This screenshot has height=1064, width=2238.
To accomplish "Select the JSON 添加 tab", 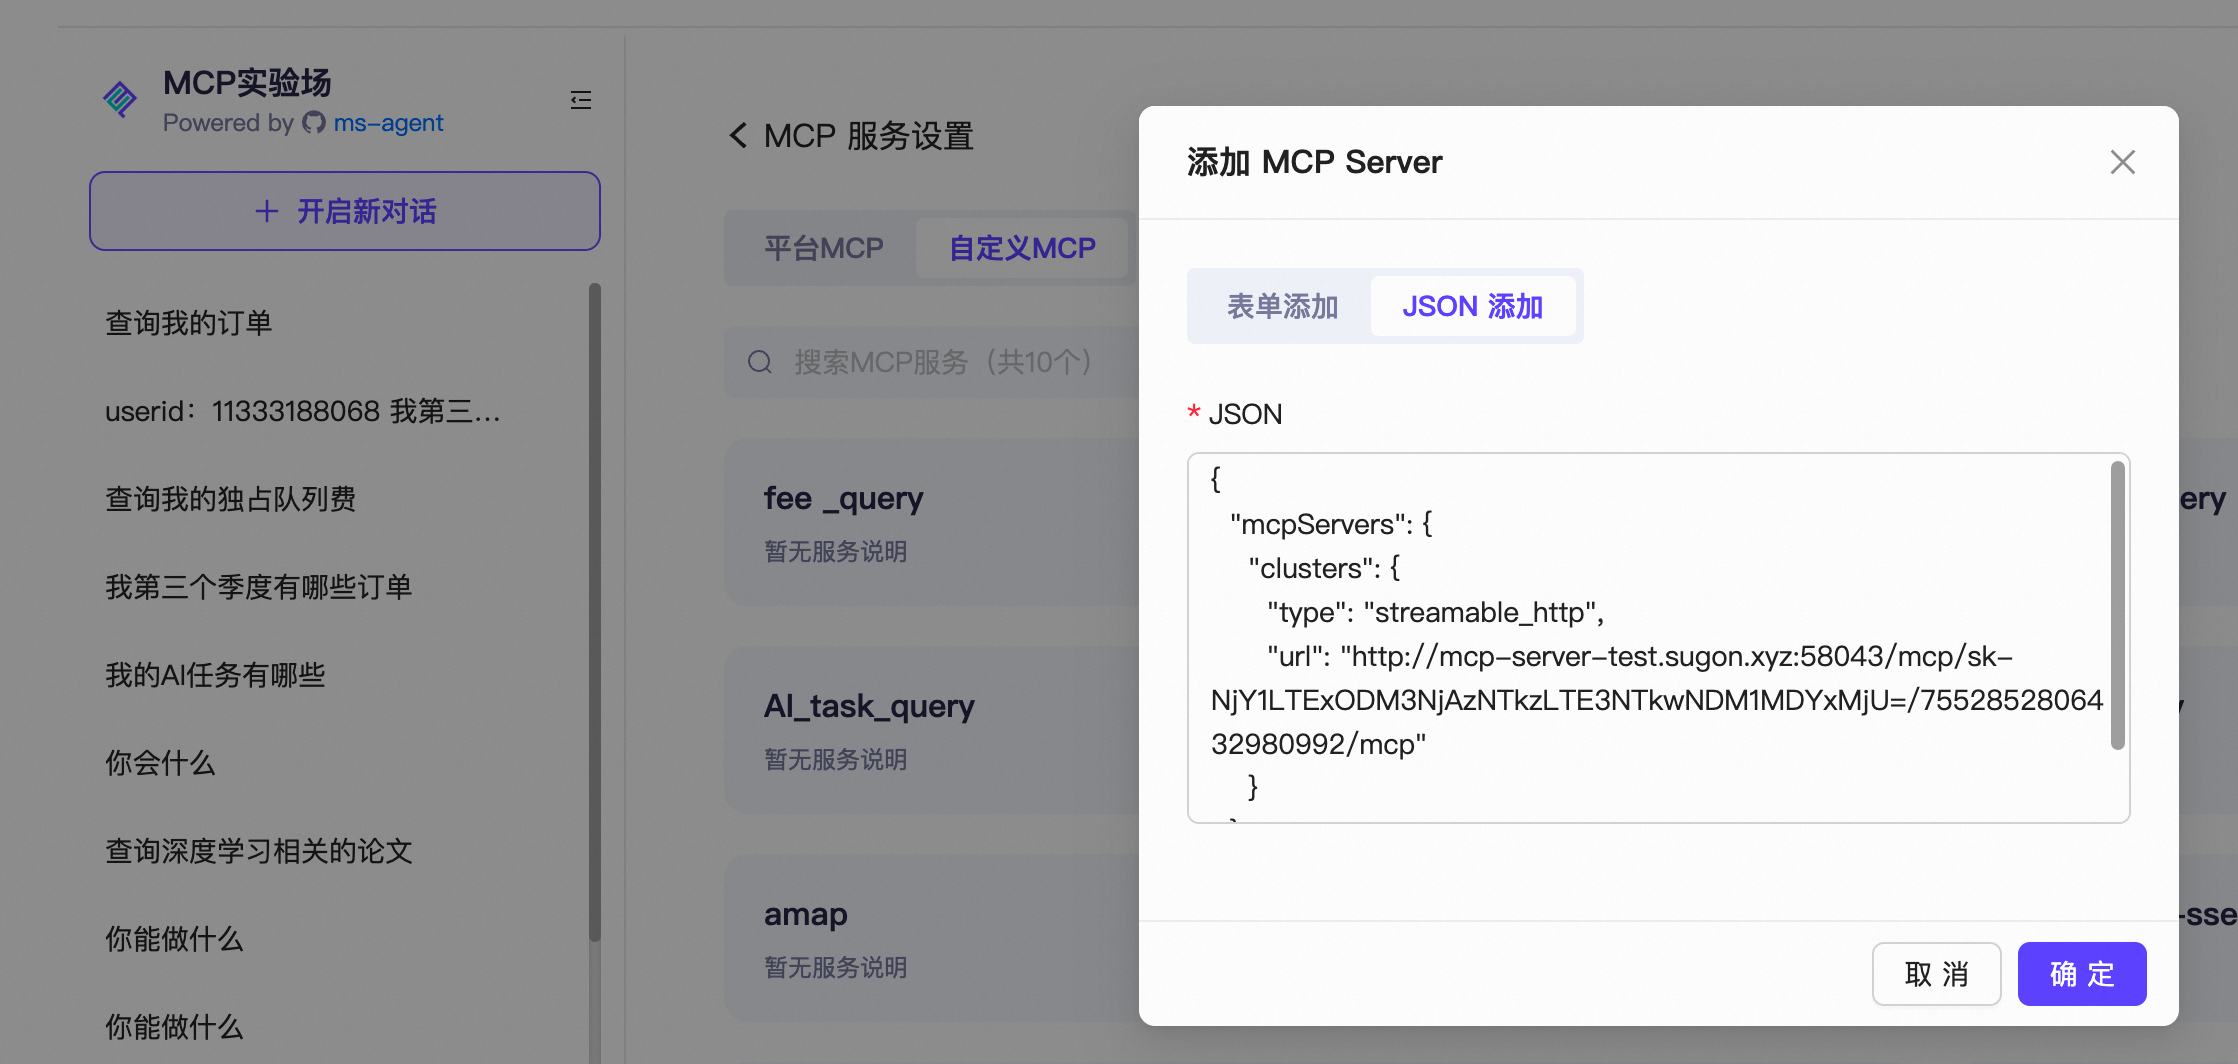I will click(1472, 306).
